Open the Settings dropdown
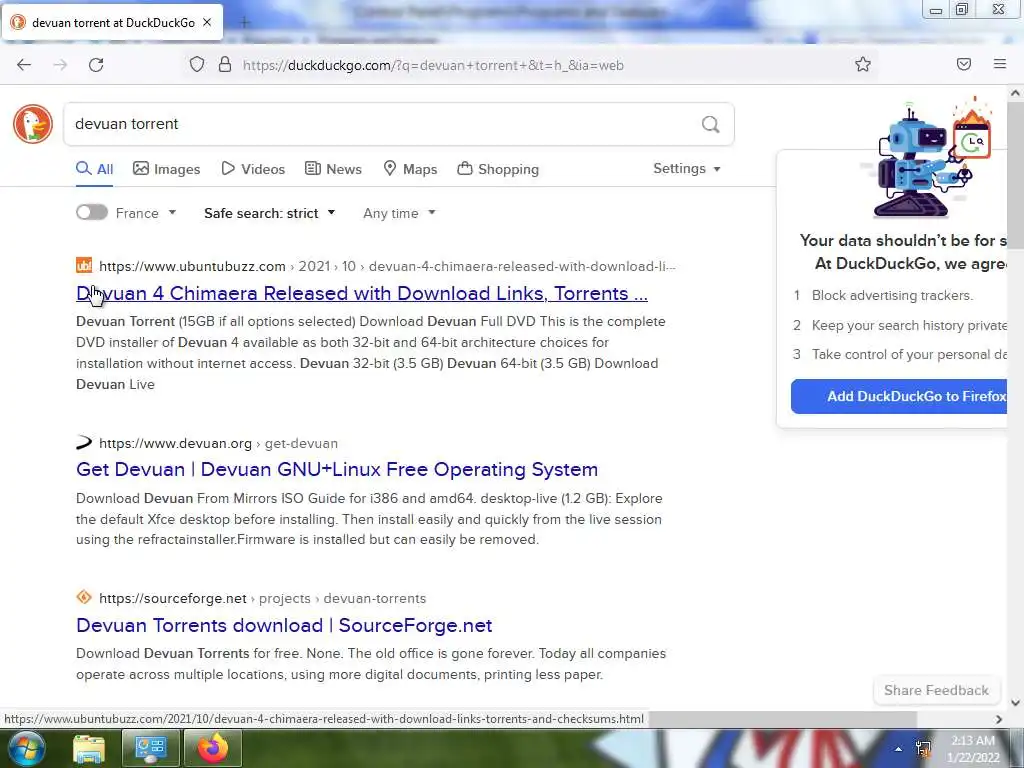Viewport: 1024px width, 768px height. pos(687,168)
